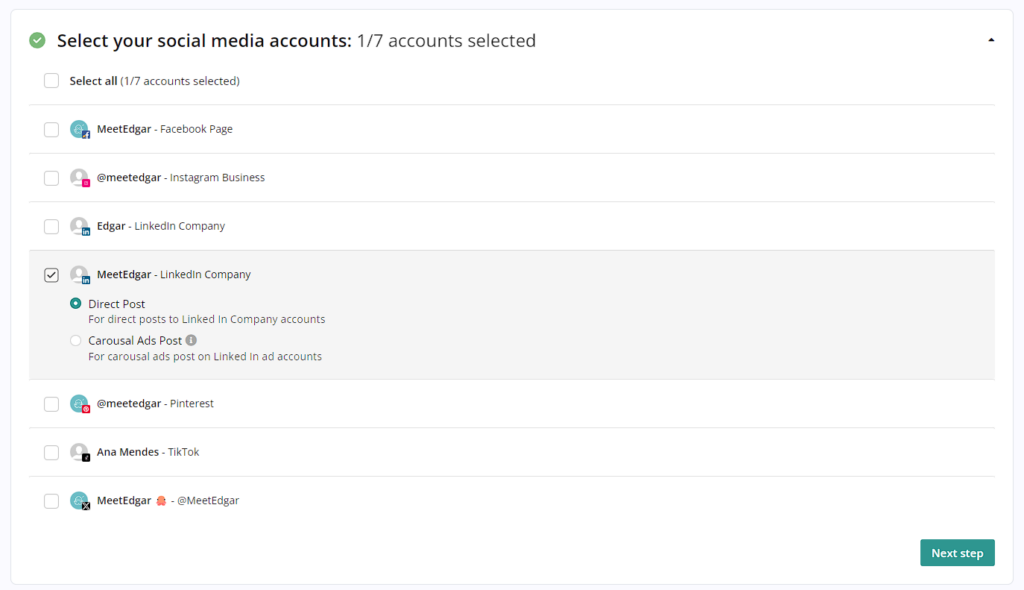Click the 'Ana Mendes - TikTok' label
This screenshot has height=590, width=1024.
[148, 452]
